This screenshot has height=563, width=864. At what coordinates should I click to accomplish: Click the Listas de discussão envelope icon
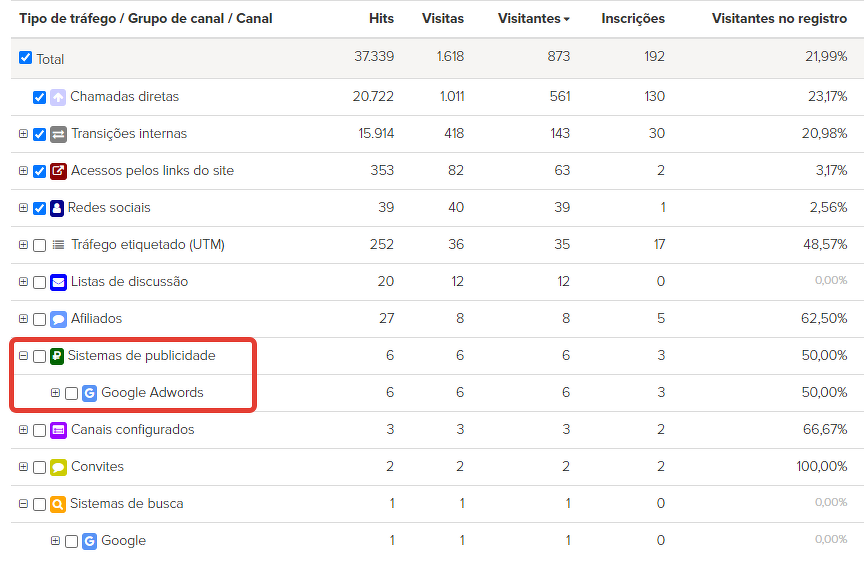[58, 282]
